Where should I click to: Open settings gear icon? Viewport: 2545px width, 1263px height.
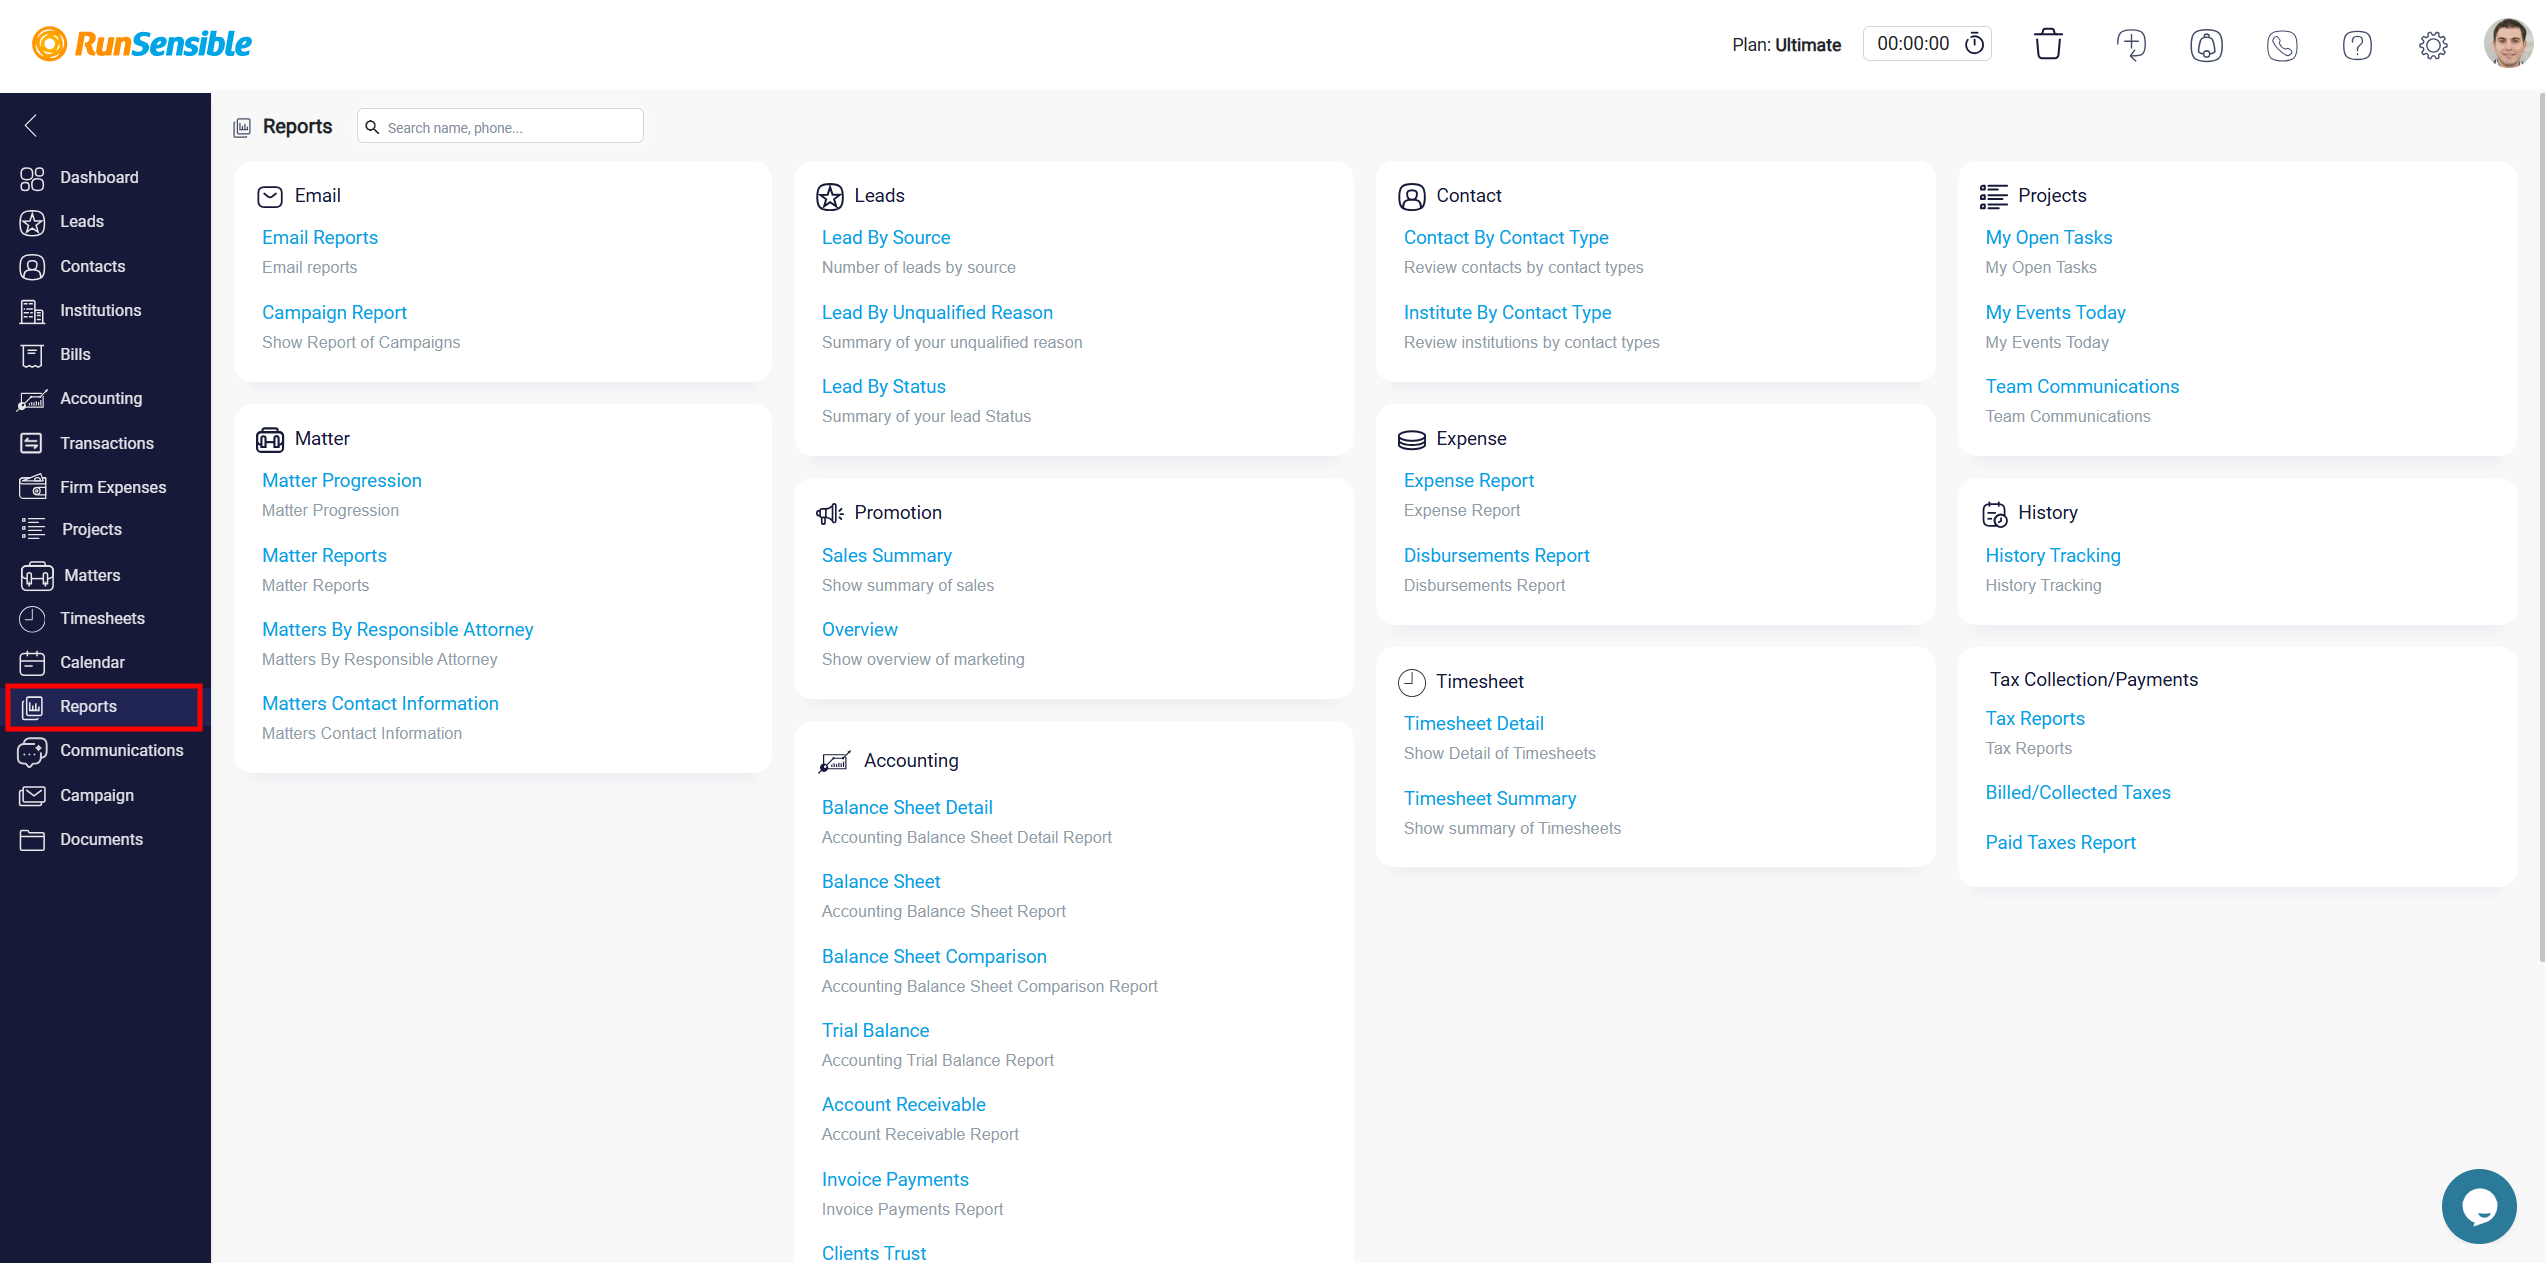pos(2433,45)
